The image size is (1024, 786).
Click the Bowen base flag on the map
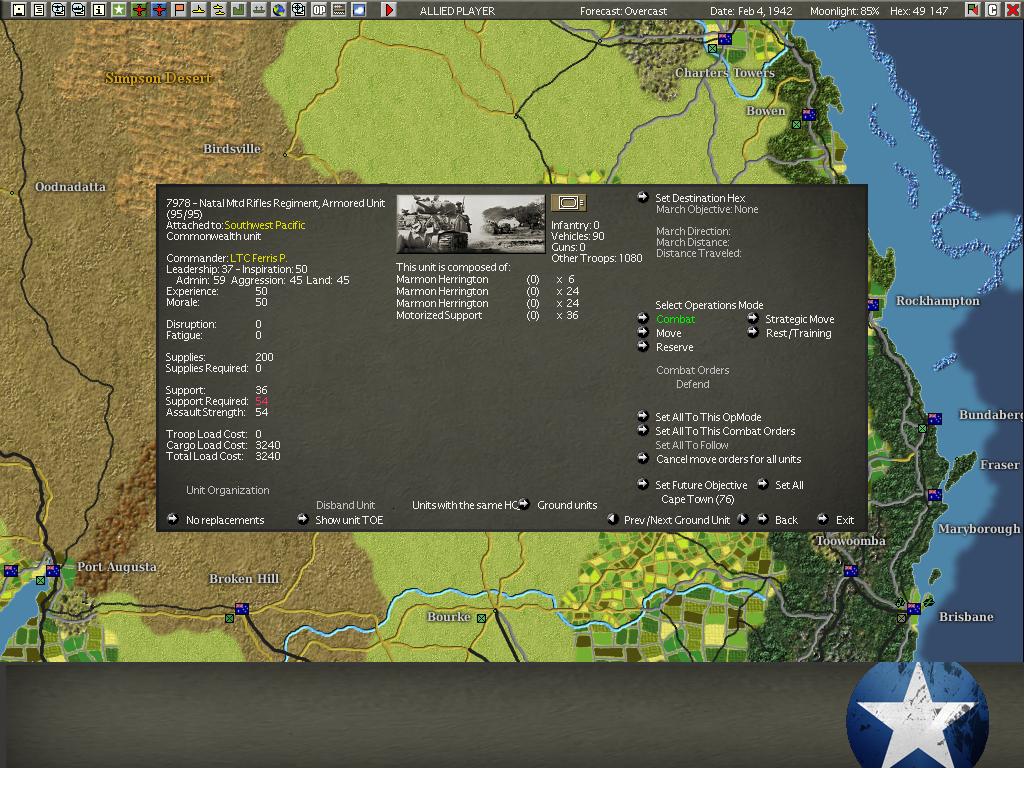pyautogui.click(x=809, y=115)
